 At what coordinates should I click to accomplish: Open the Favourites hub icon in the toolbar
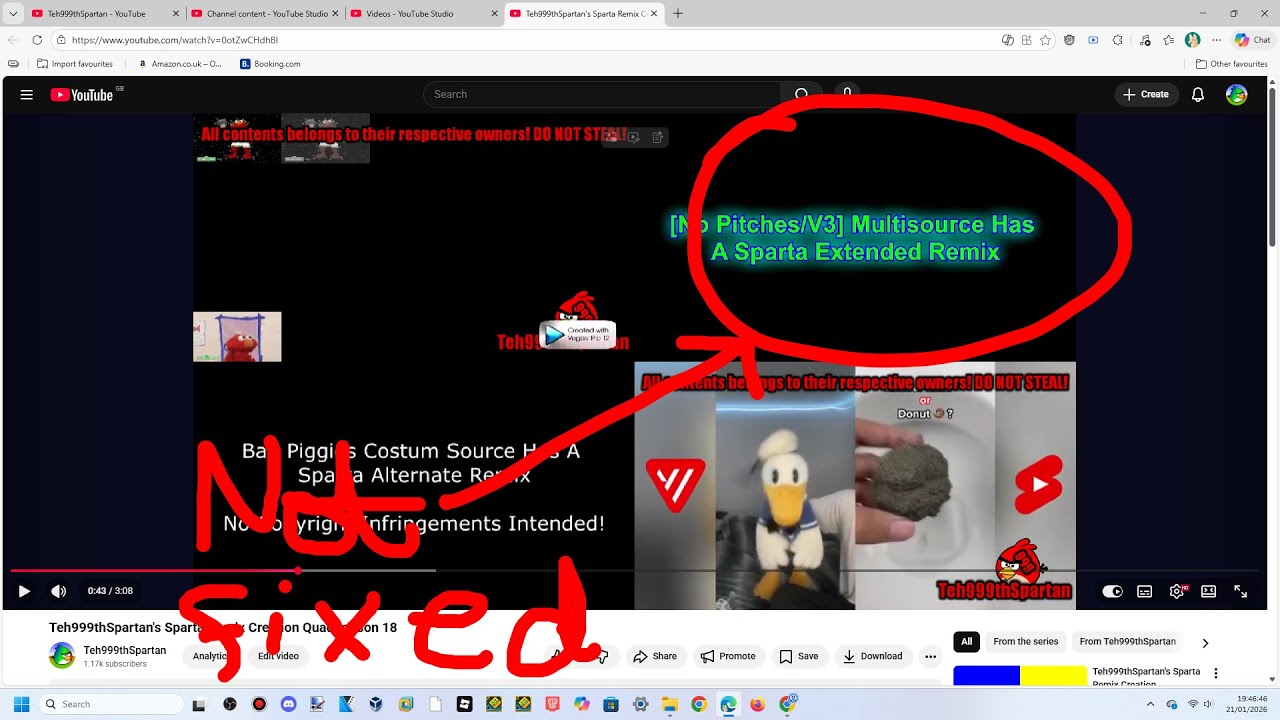tap(1168, 40)
